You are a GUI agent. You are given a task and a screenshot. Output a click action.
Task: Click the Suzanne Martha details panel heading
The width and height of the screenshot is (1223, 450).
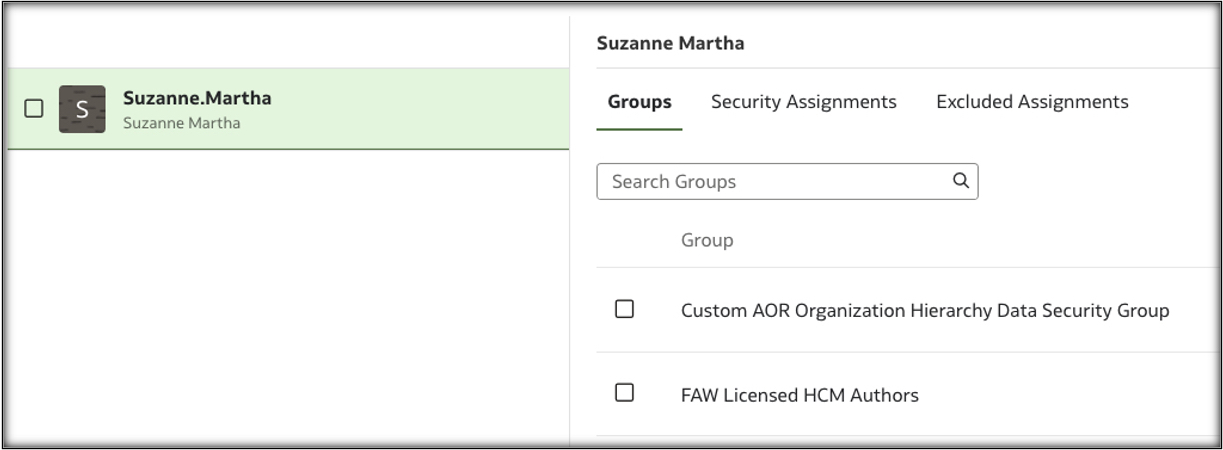pos(670,43)
